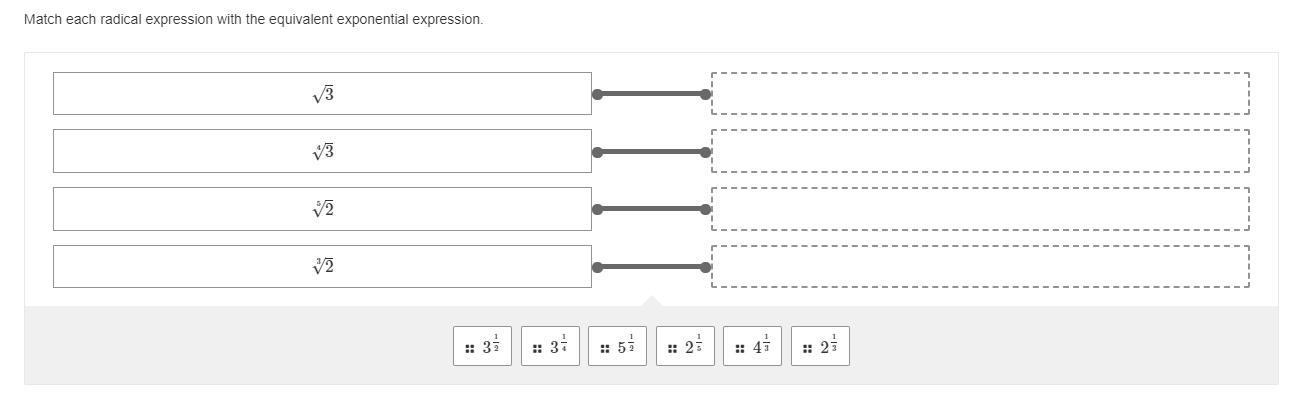Click the drag handle on the 3^(1/4) tile
This screenshot has width=1295, height=413.
pos(537,349)
